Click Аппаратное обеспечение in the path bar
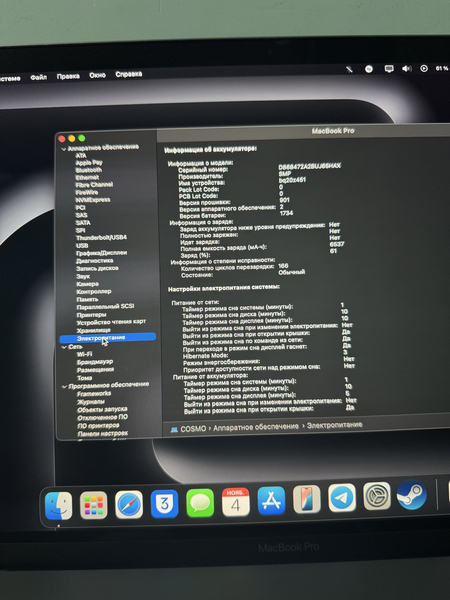450x600 pixels. pyautogui.click(x=256, y=427)
